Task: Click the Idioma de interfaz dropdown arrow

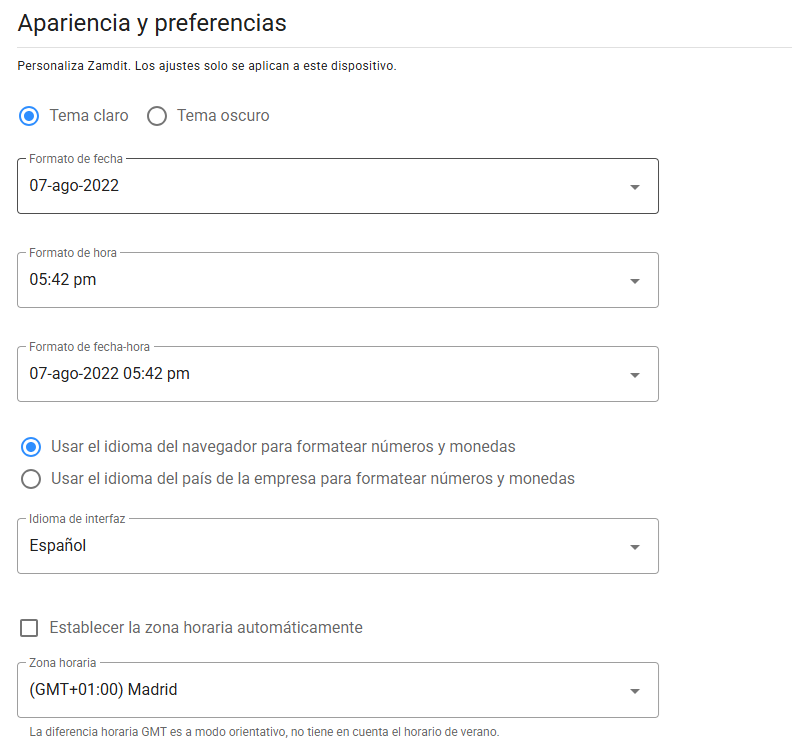Action: tap(634, 546)
